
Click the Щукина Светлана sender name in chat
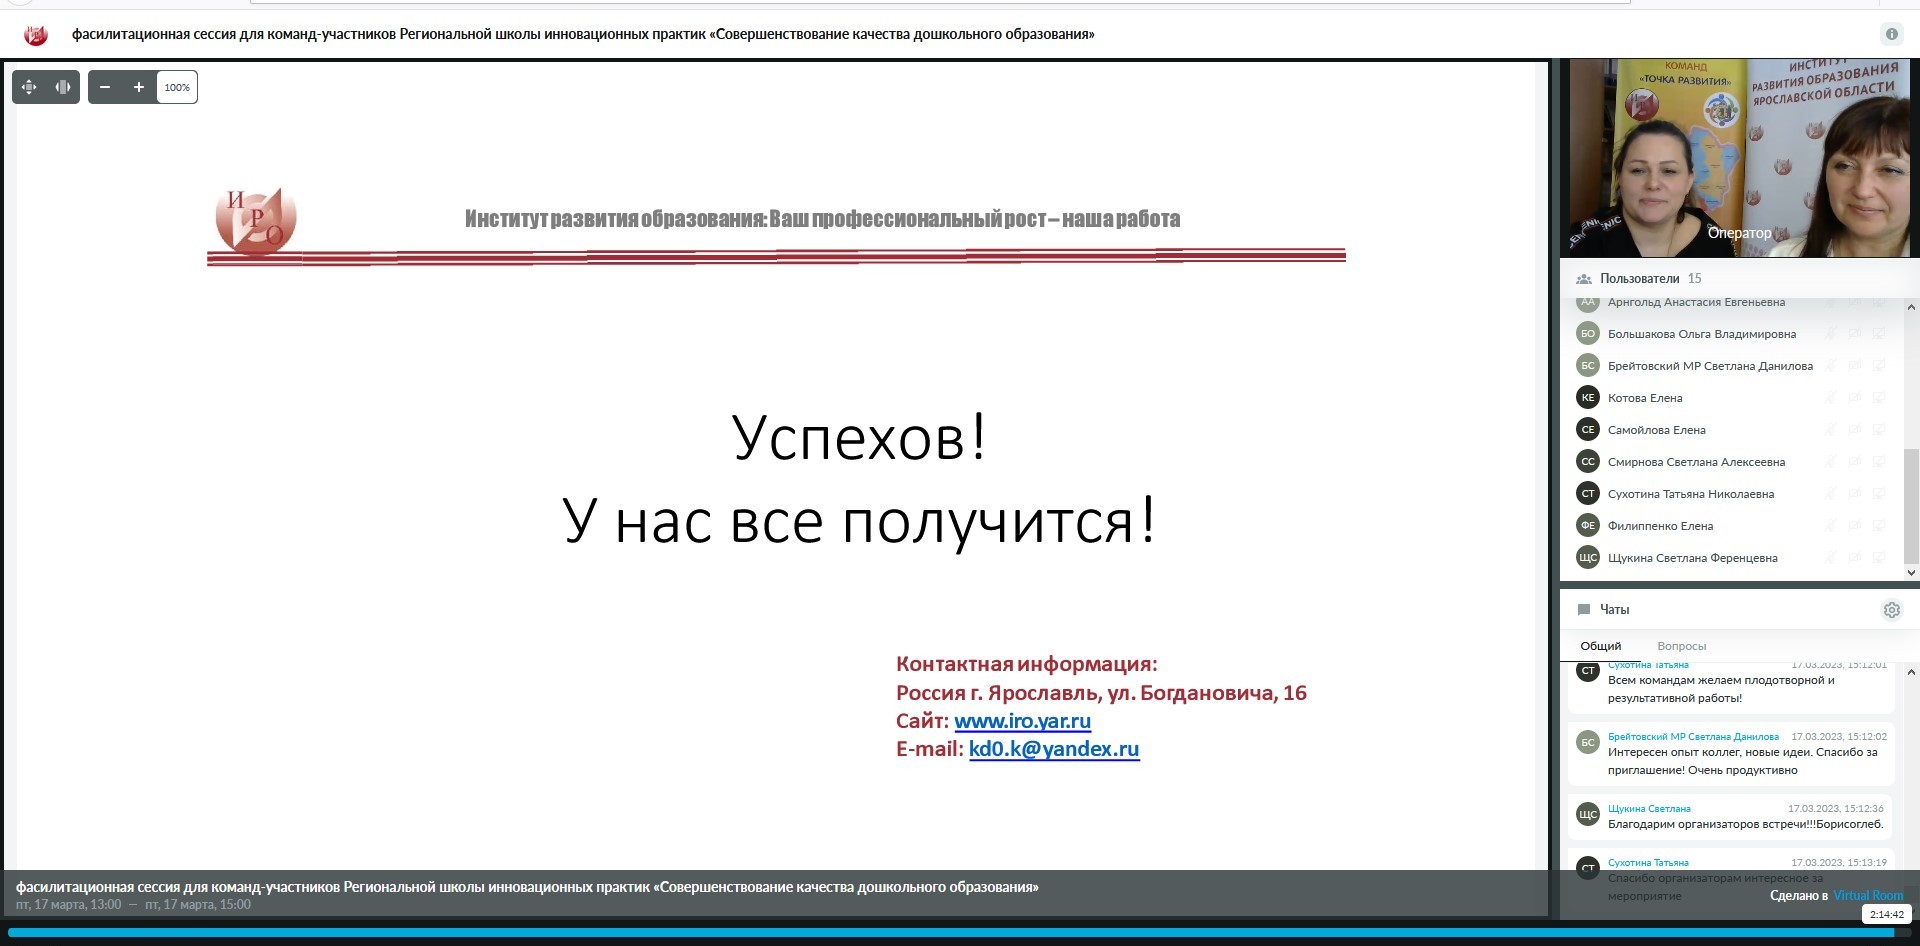[1649, 809]
